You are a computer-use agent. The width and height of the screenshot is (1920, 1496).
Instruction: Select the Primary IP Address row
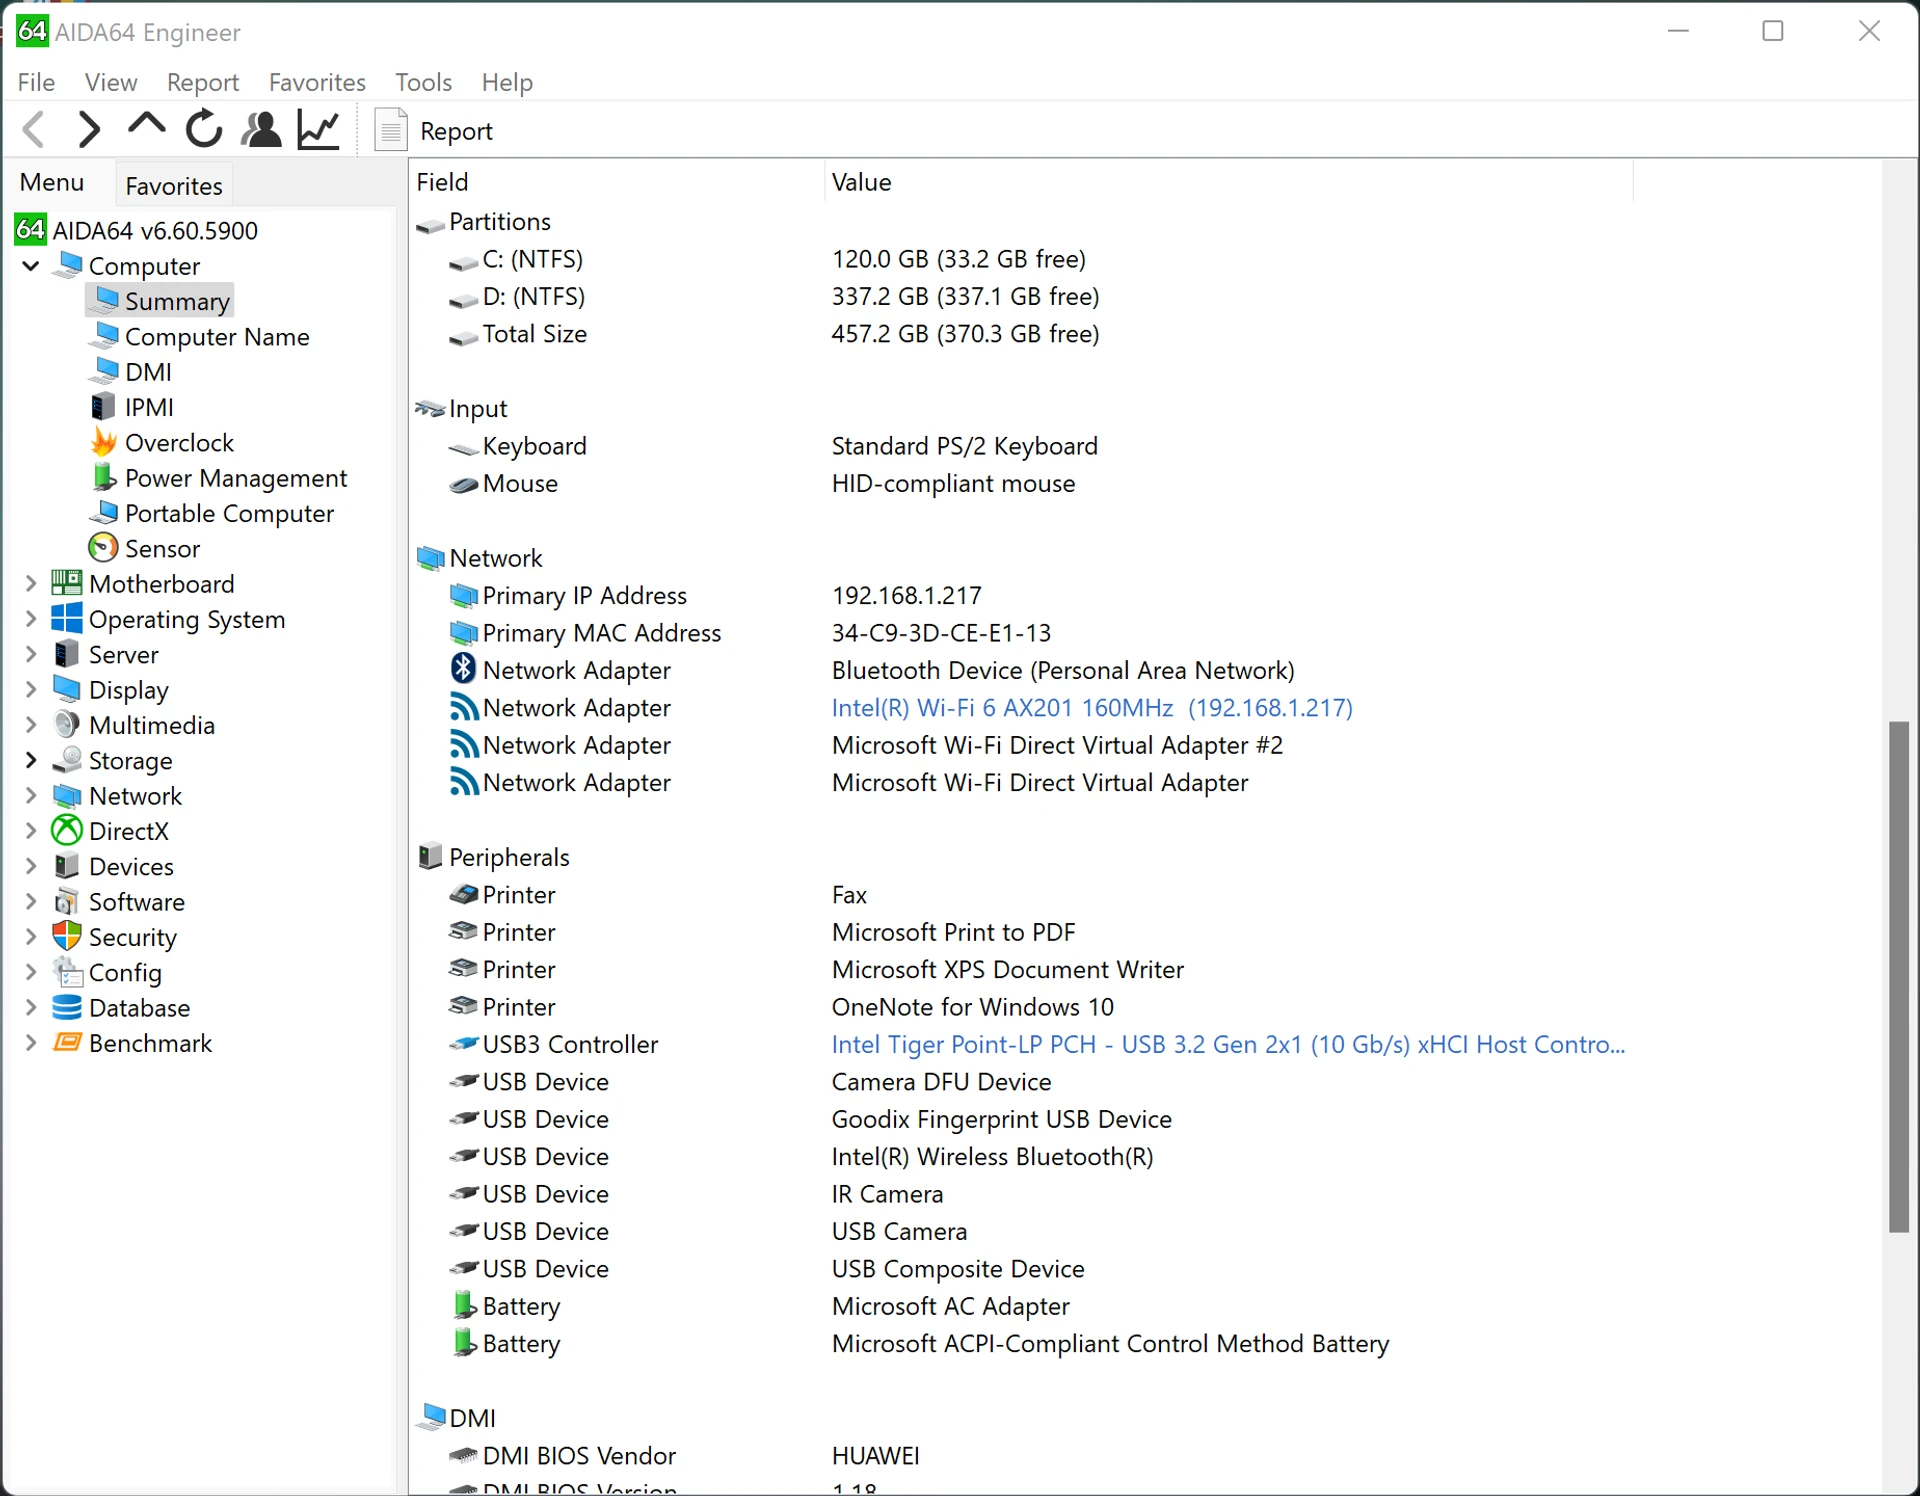1020,596
